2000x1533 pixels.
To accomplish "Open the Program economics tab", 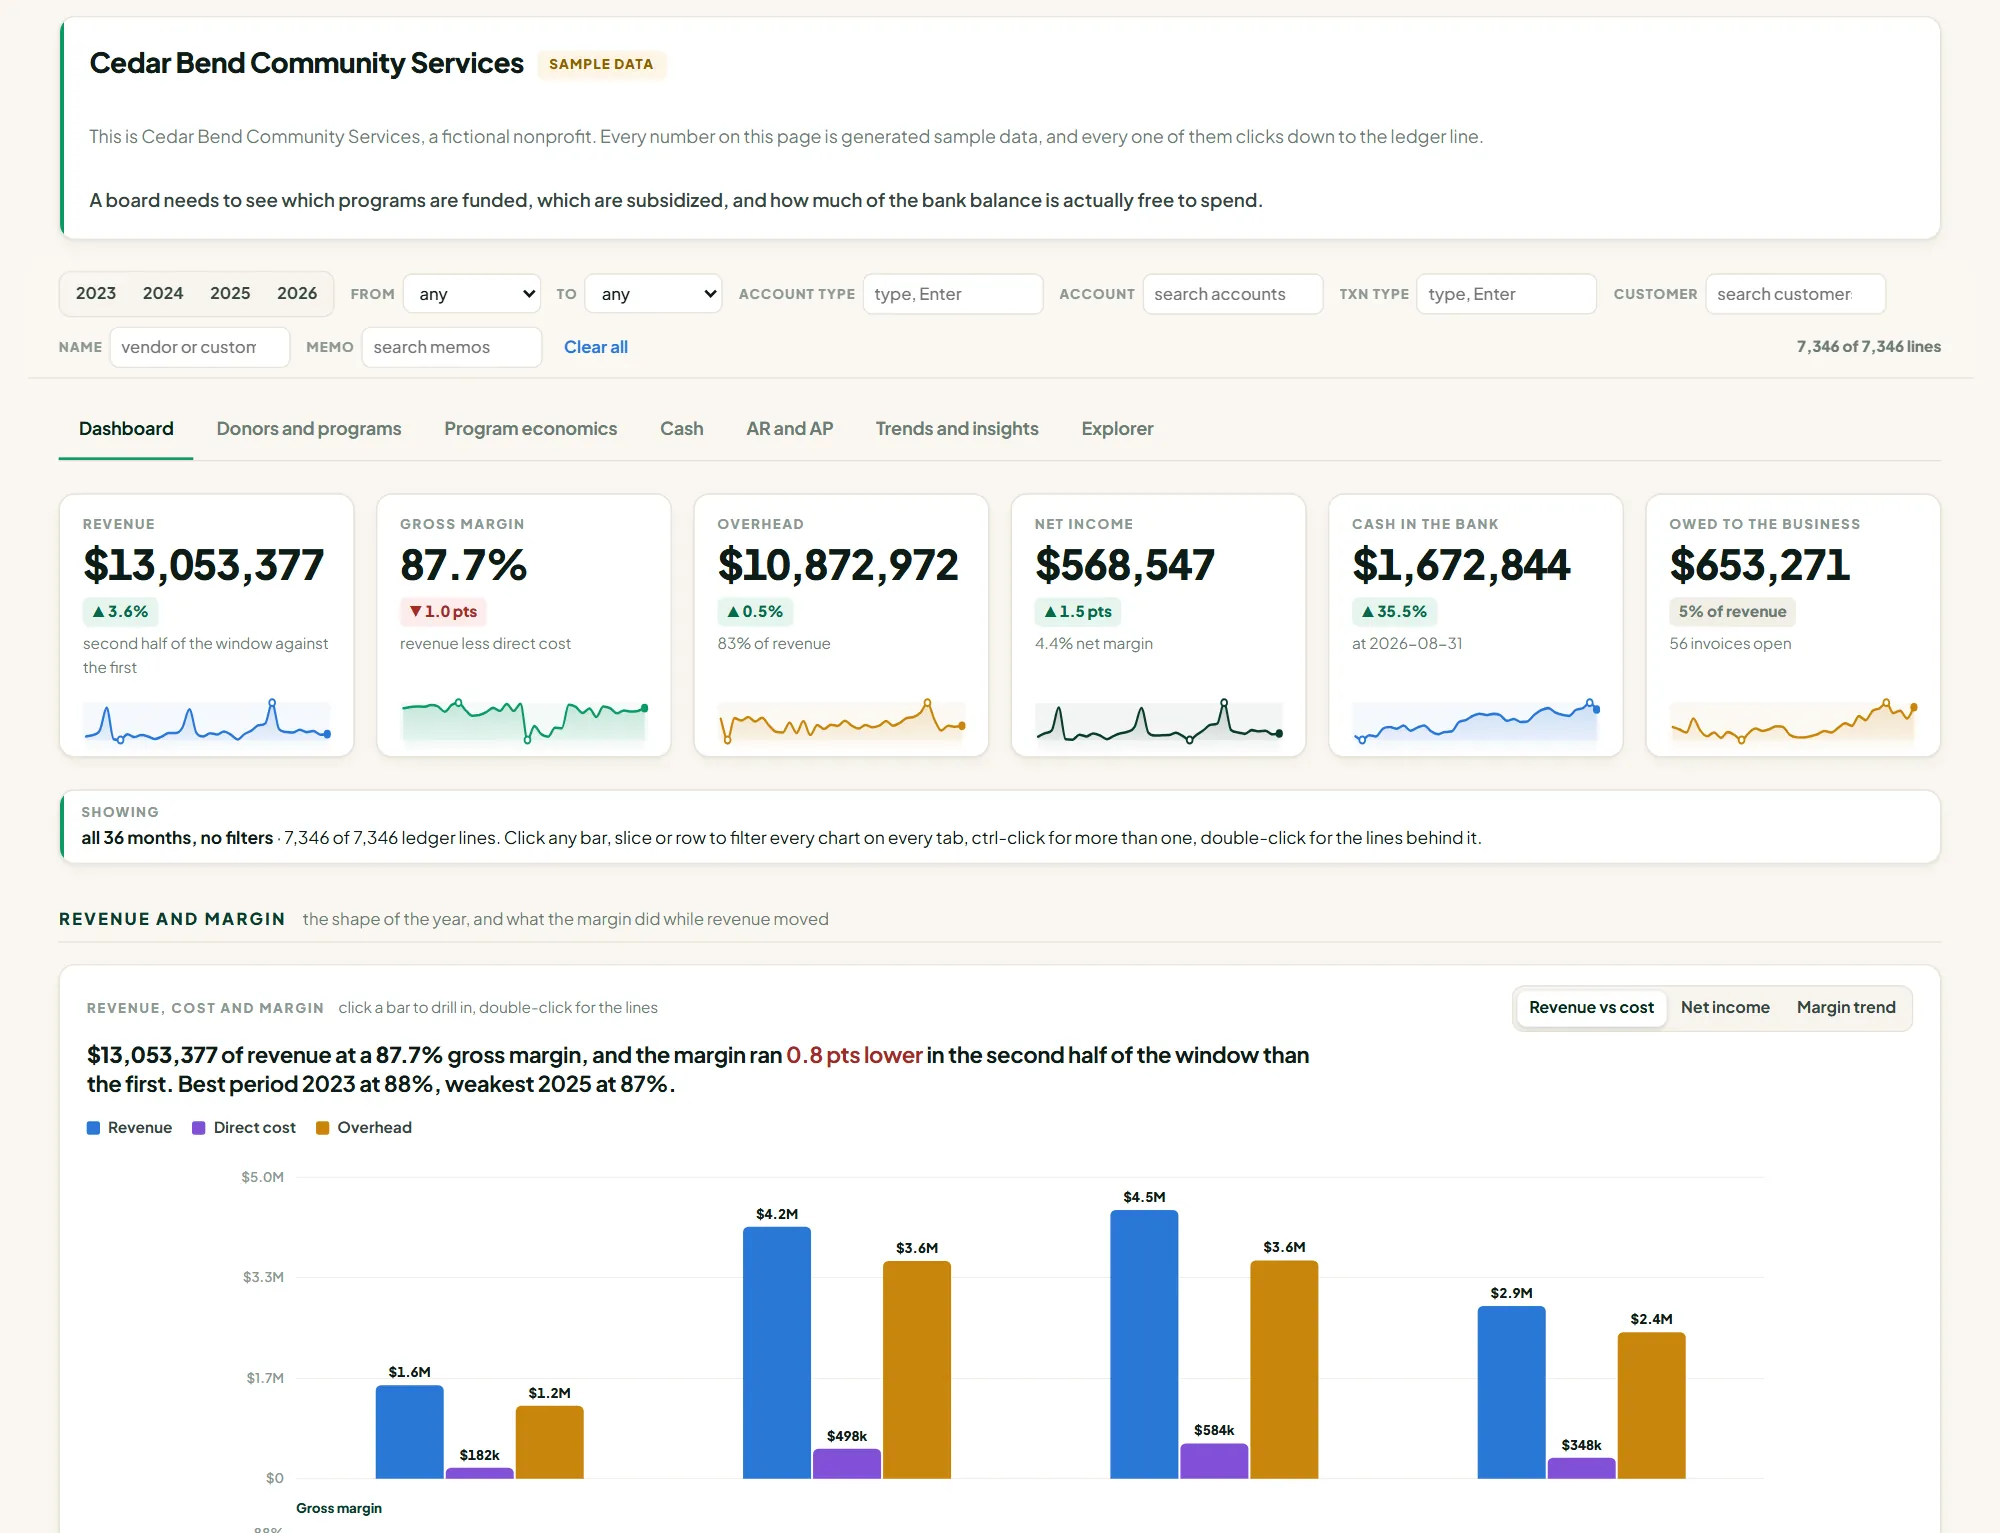I will pyautogui.click(x=531, y=429).
